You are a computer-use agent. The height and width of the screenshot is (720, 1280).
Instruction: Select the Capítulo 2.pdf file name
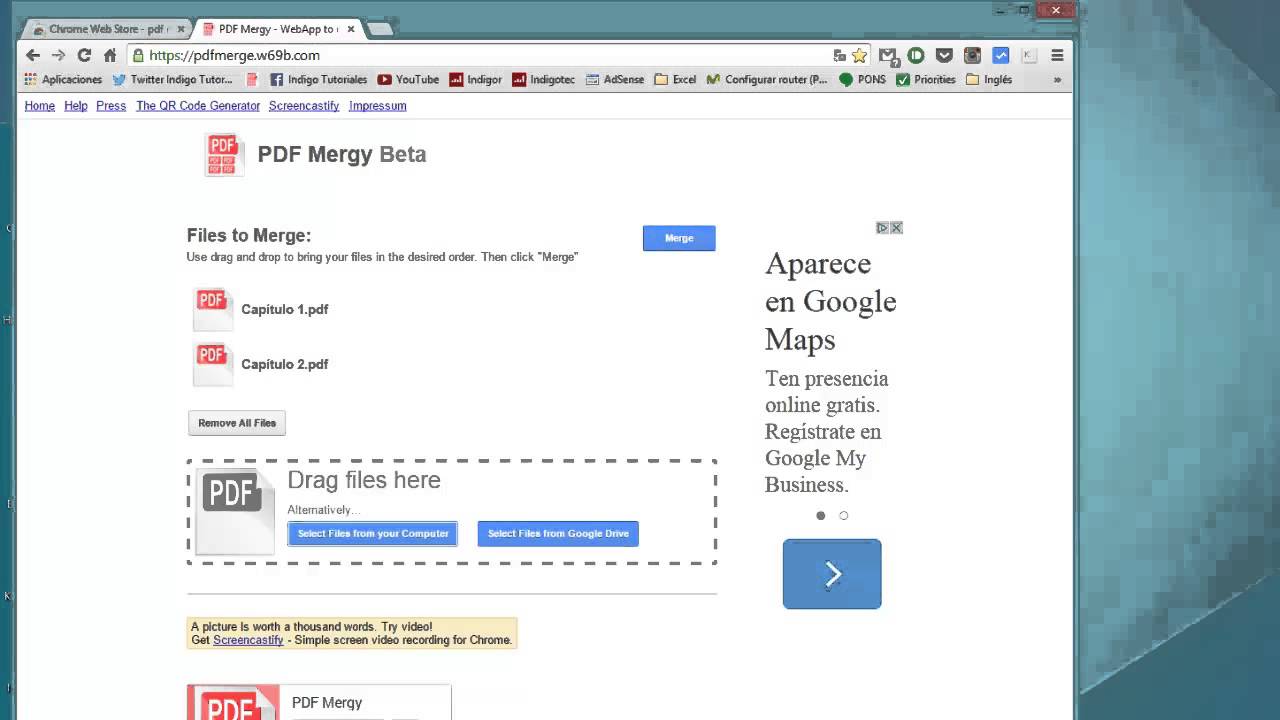click(x=285, y=365)
